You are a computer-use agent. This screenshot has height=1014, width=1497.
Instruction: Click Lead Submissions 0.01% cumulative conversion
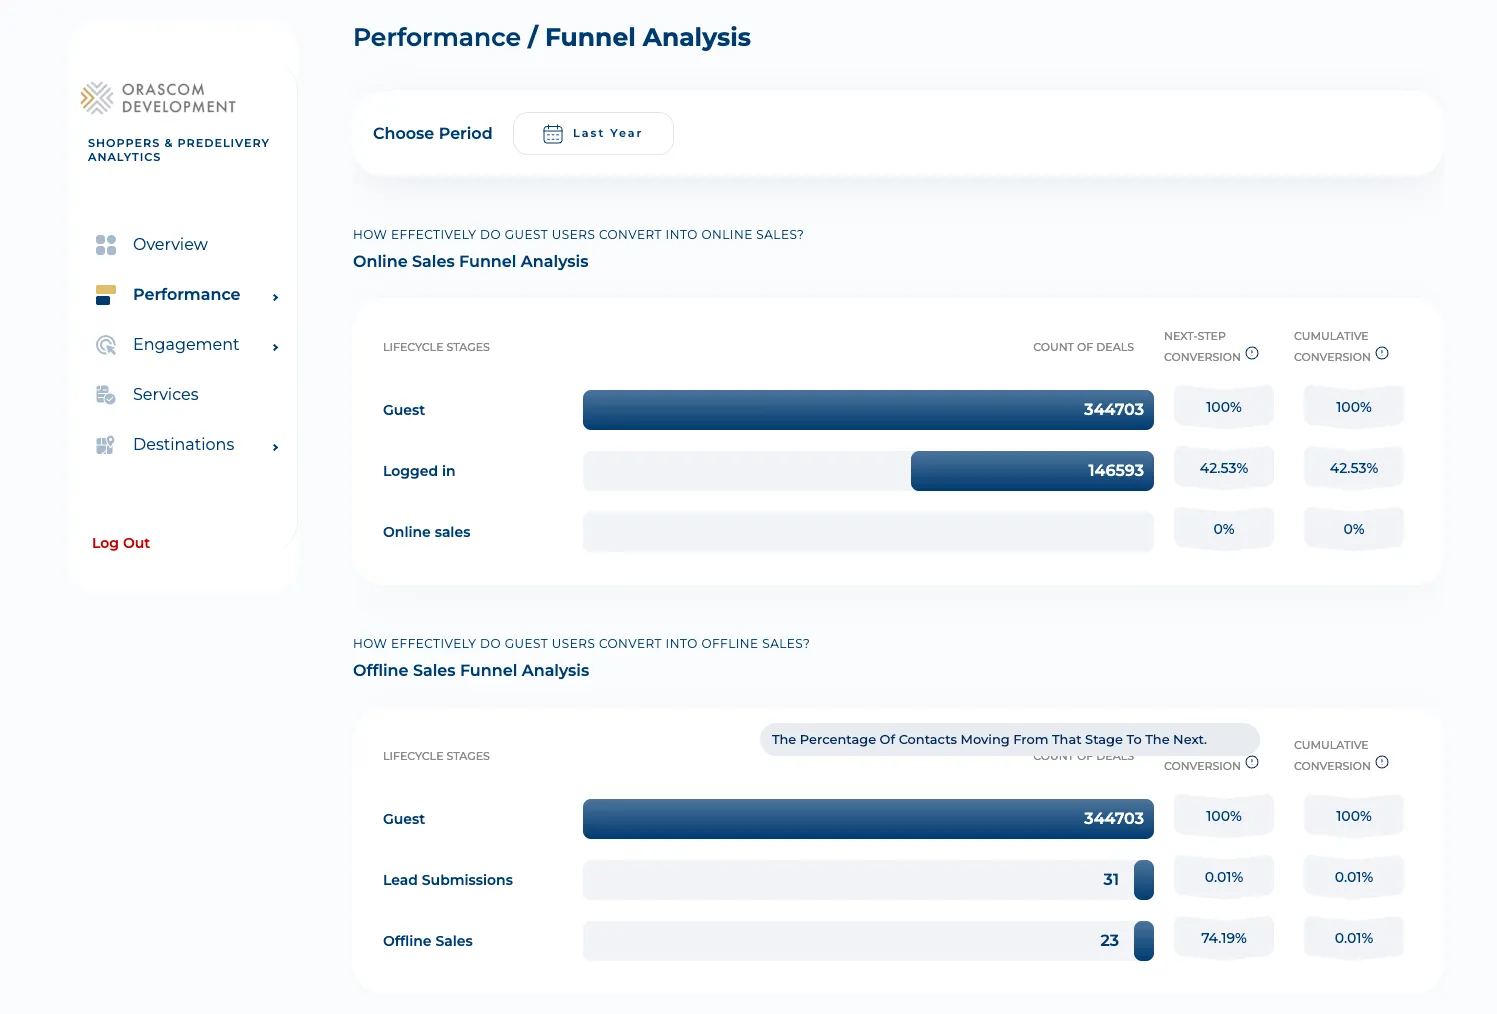[x=1354, y=877]
